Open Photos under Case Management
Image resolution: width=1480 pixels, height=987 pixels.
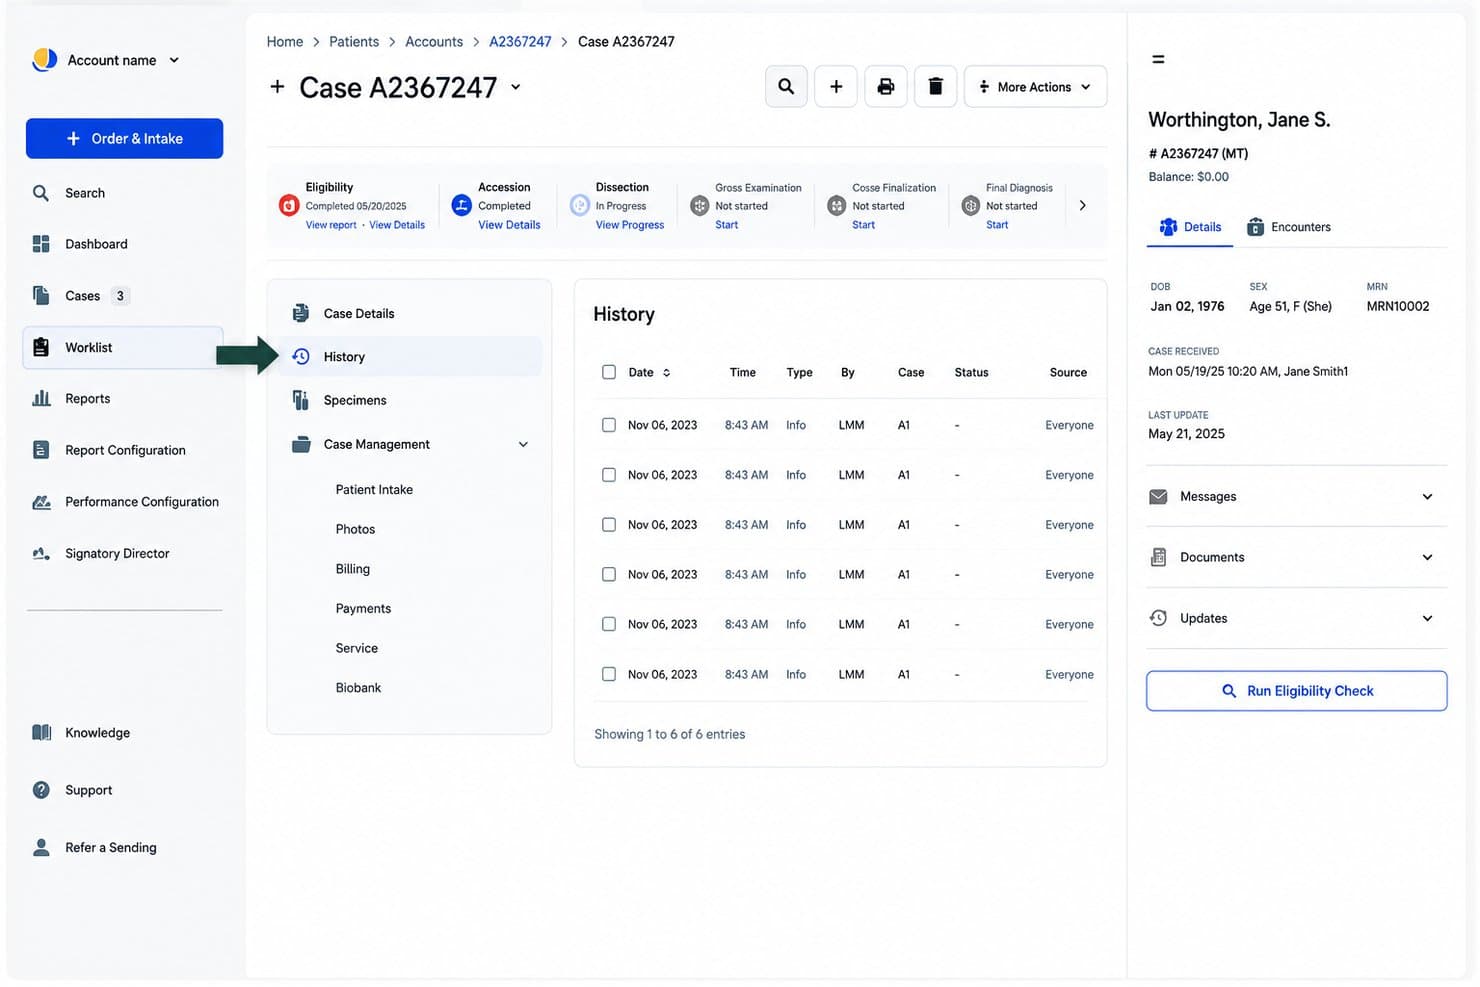pyautogui.click(x=355, y=529)
